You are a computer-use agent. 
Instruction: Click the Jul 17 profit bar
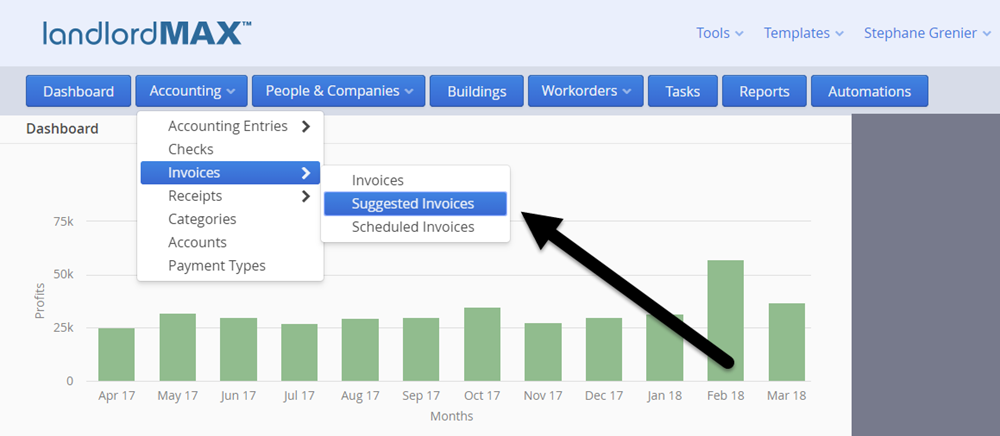pos(299,352)
